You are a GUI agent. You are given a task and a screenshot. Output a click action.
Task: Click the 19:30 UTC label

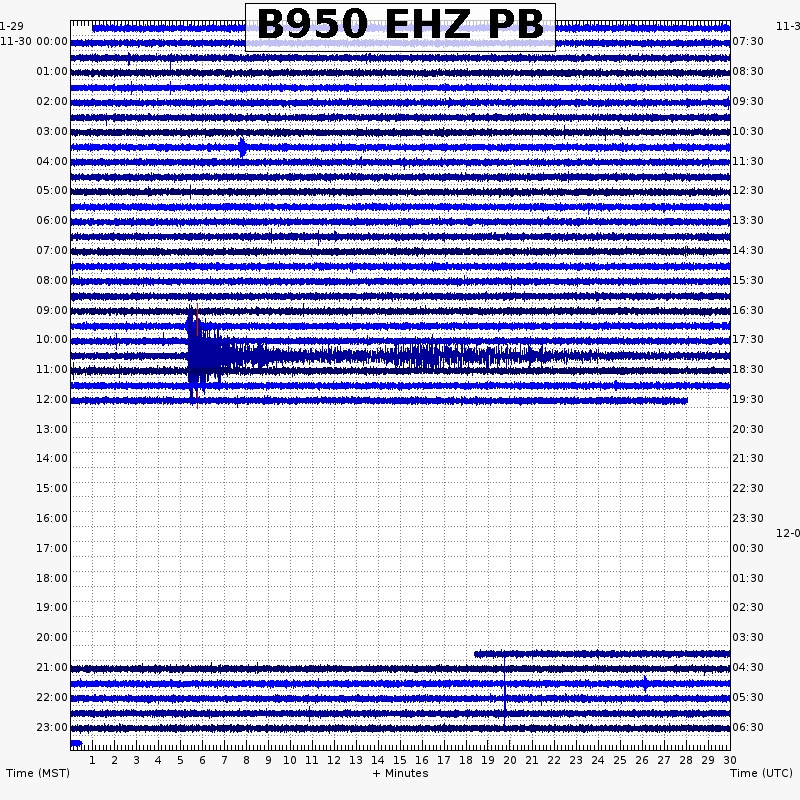coord(748,399)
